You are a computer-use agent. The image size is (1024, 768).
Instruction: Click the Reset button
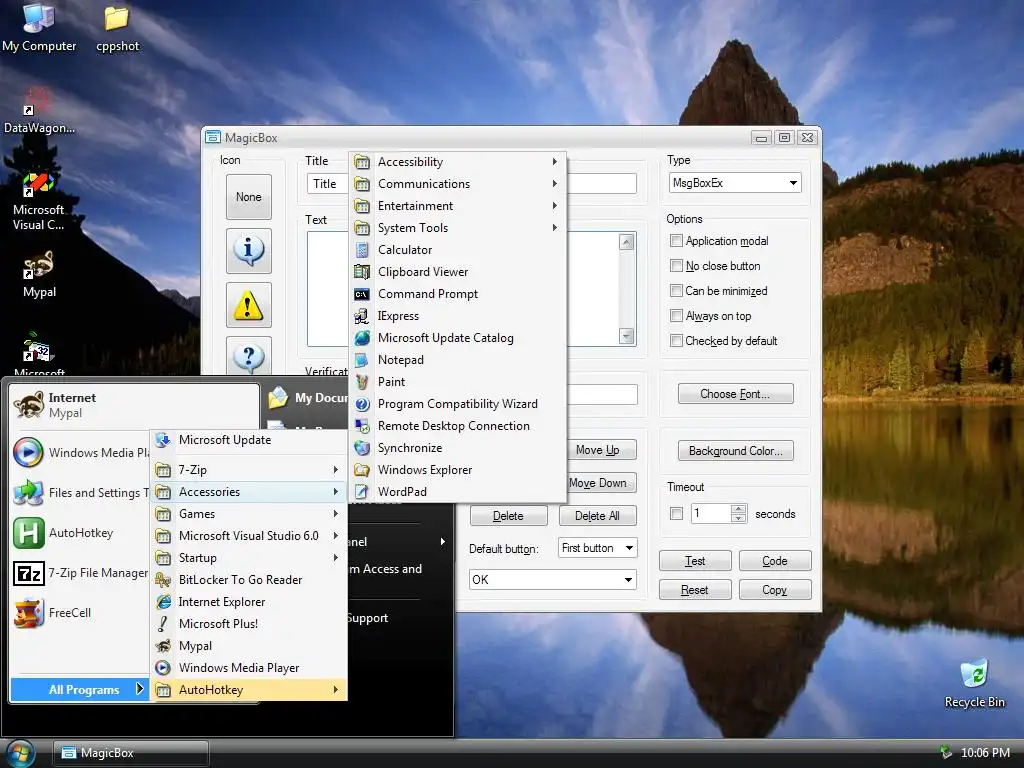click(x=695, y=590)
